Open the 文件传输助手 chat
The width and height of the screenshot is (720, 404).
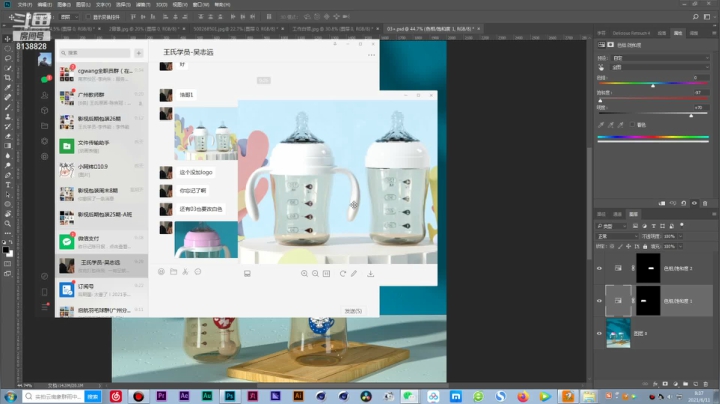pos(101,146)
